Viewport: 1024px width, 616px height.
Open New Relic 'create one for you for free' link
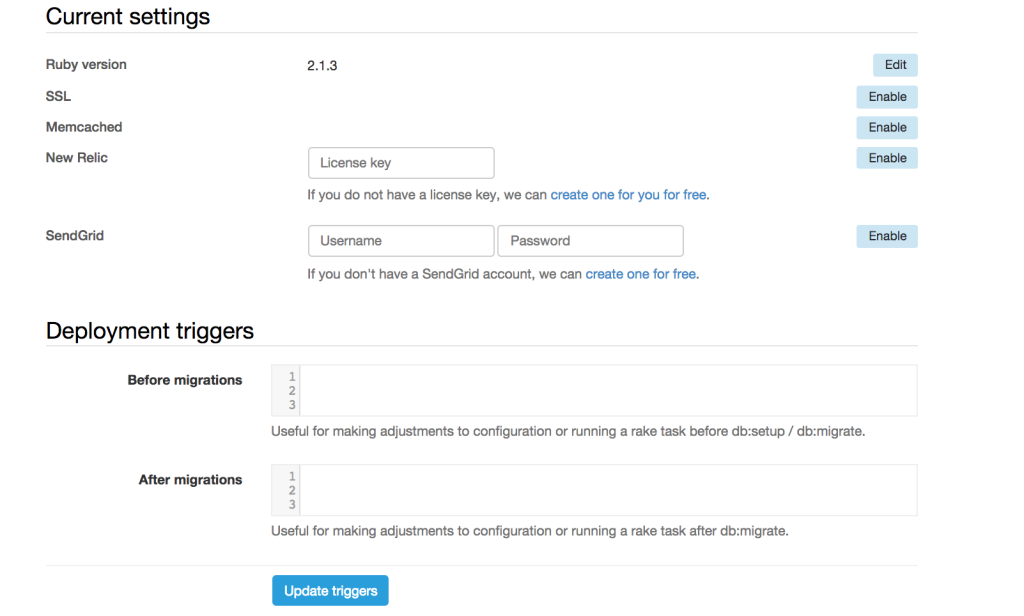click(628, 195)
